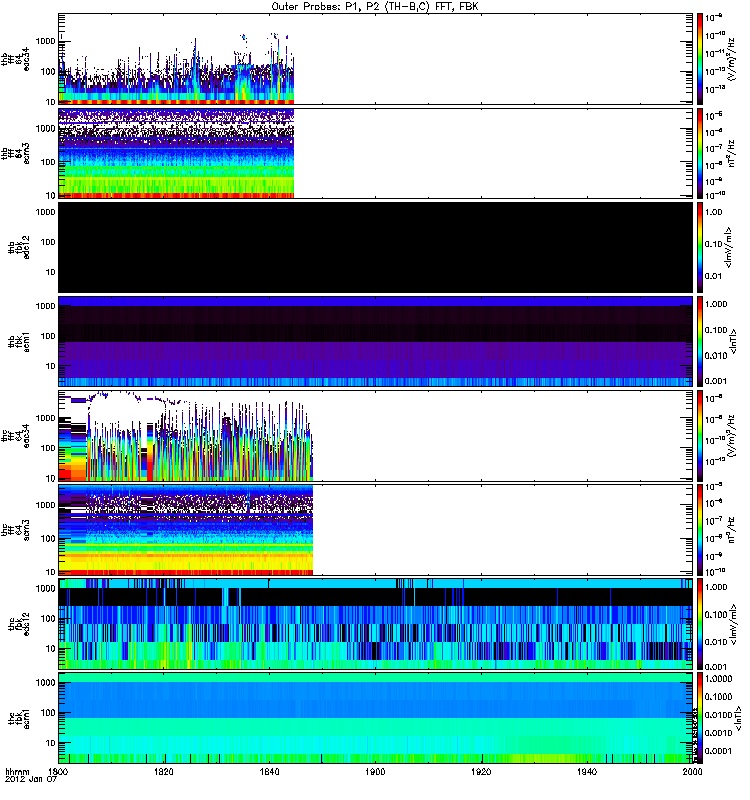
Task: Click the '1820' time axis label
Action: [164, 772]
